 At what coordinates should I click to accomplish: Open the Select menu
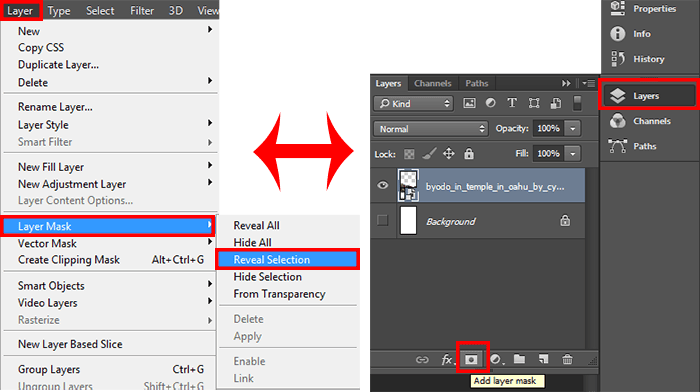(100, 10)
